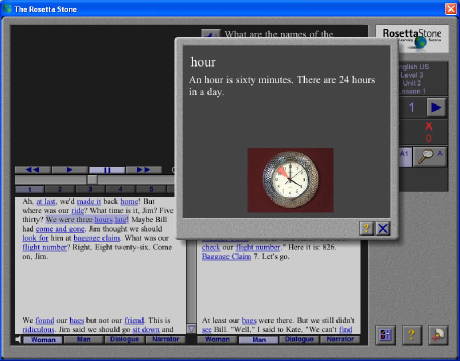
Task: Click the 'see' link in right panel
Action: point(207,329)
